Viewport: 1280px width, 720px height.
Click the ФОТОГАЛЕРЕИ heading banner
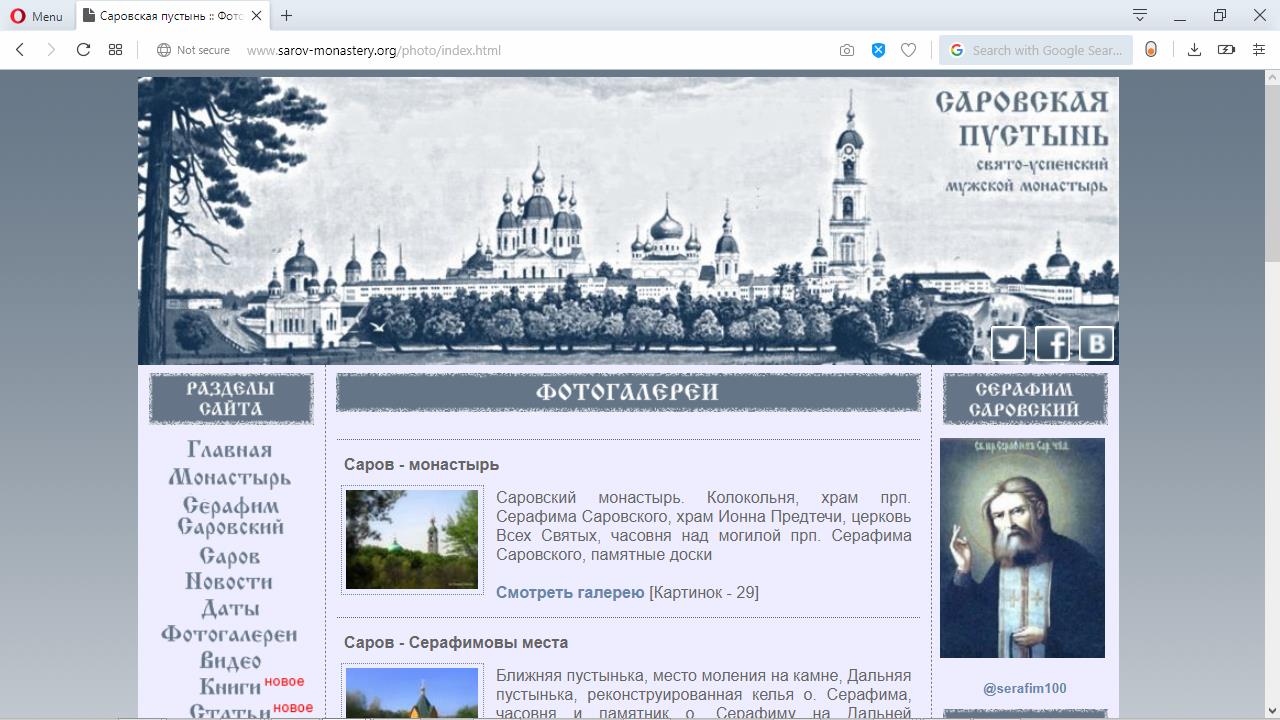tap(628, 392)
